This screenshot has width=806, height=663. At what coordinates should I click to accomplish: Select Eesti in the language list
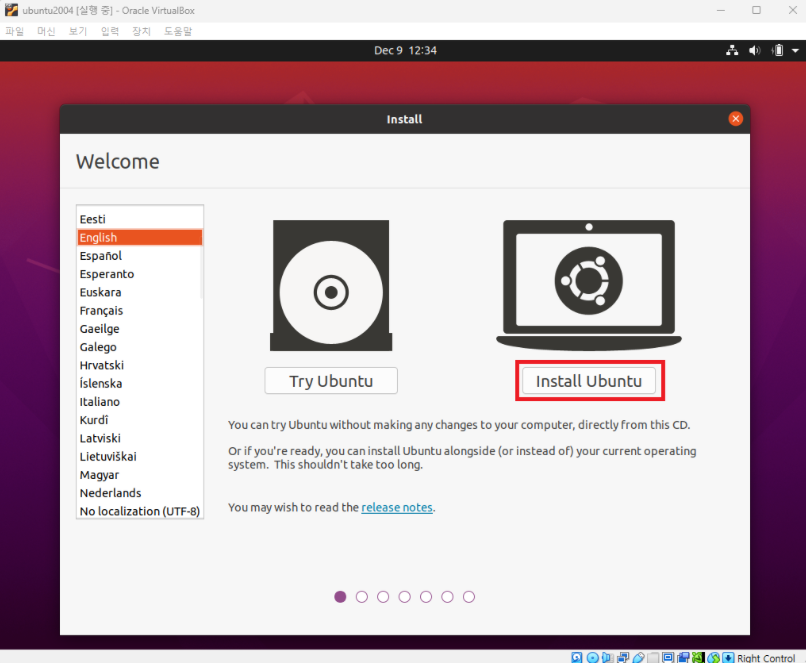point(139,219)
